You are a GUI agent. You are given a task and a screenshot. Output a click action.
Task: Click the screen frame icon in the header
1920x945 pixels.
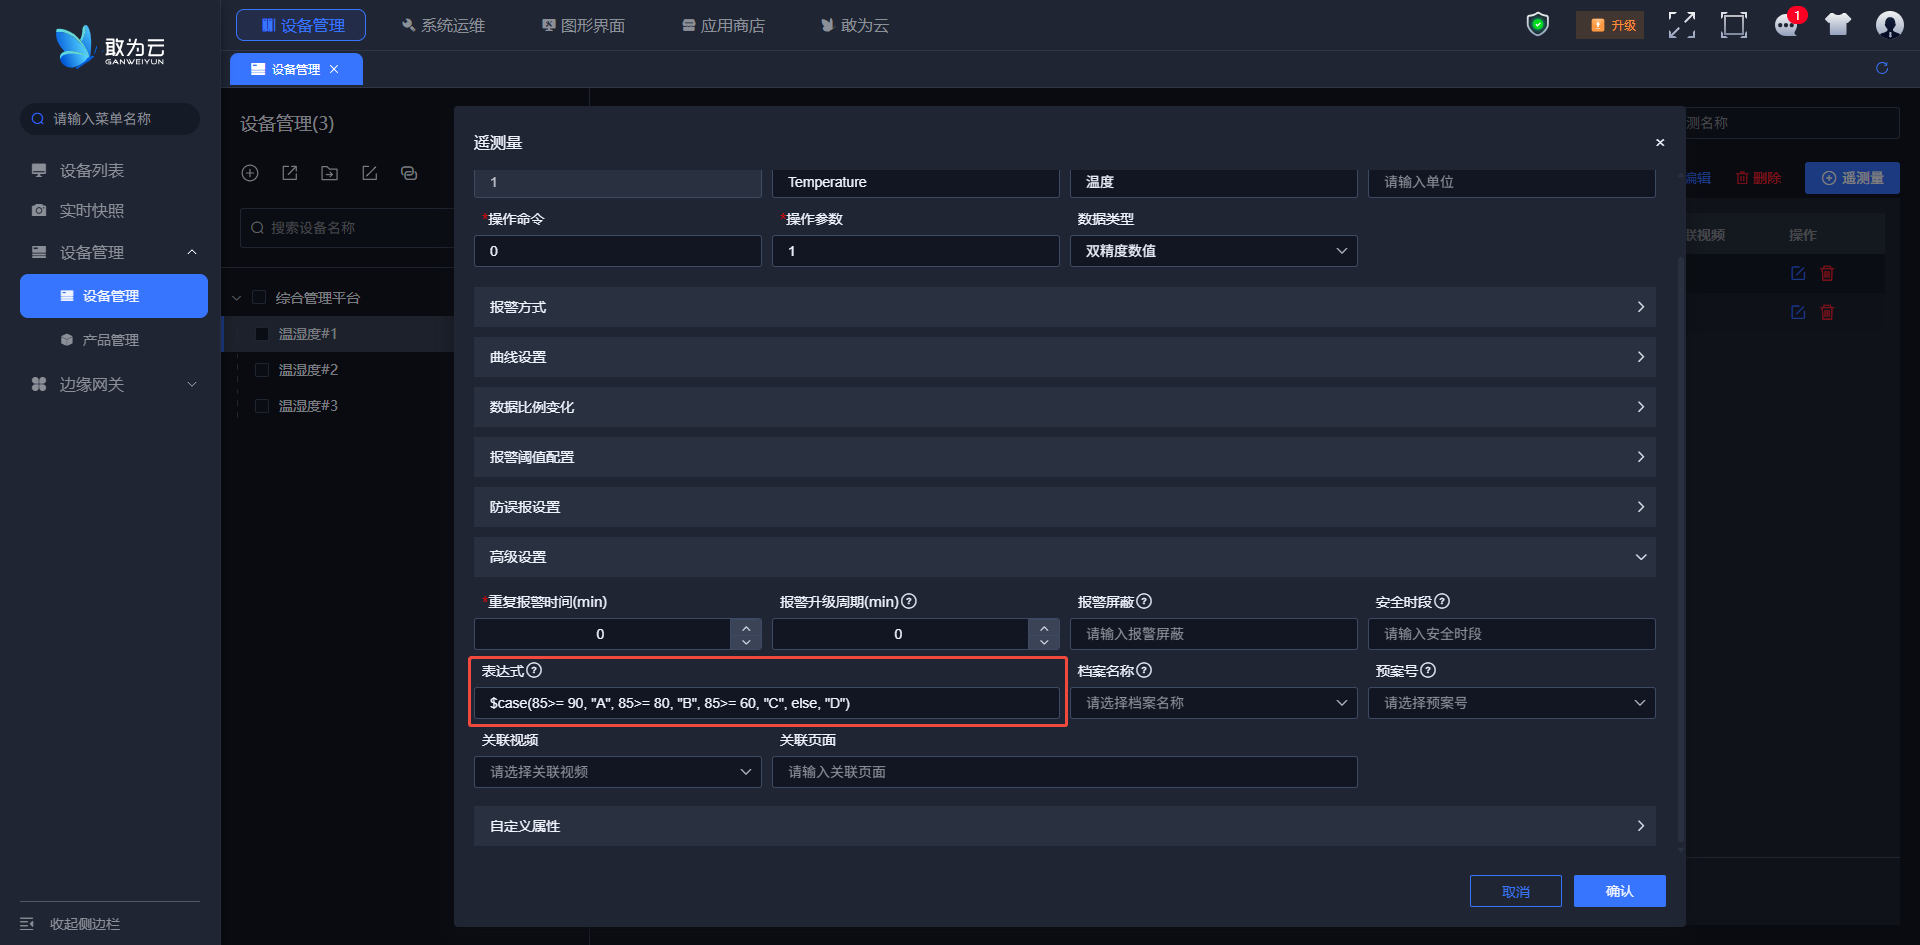1734,25
